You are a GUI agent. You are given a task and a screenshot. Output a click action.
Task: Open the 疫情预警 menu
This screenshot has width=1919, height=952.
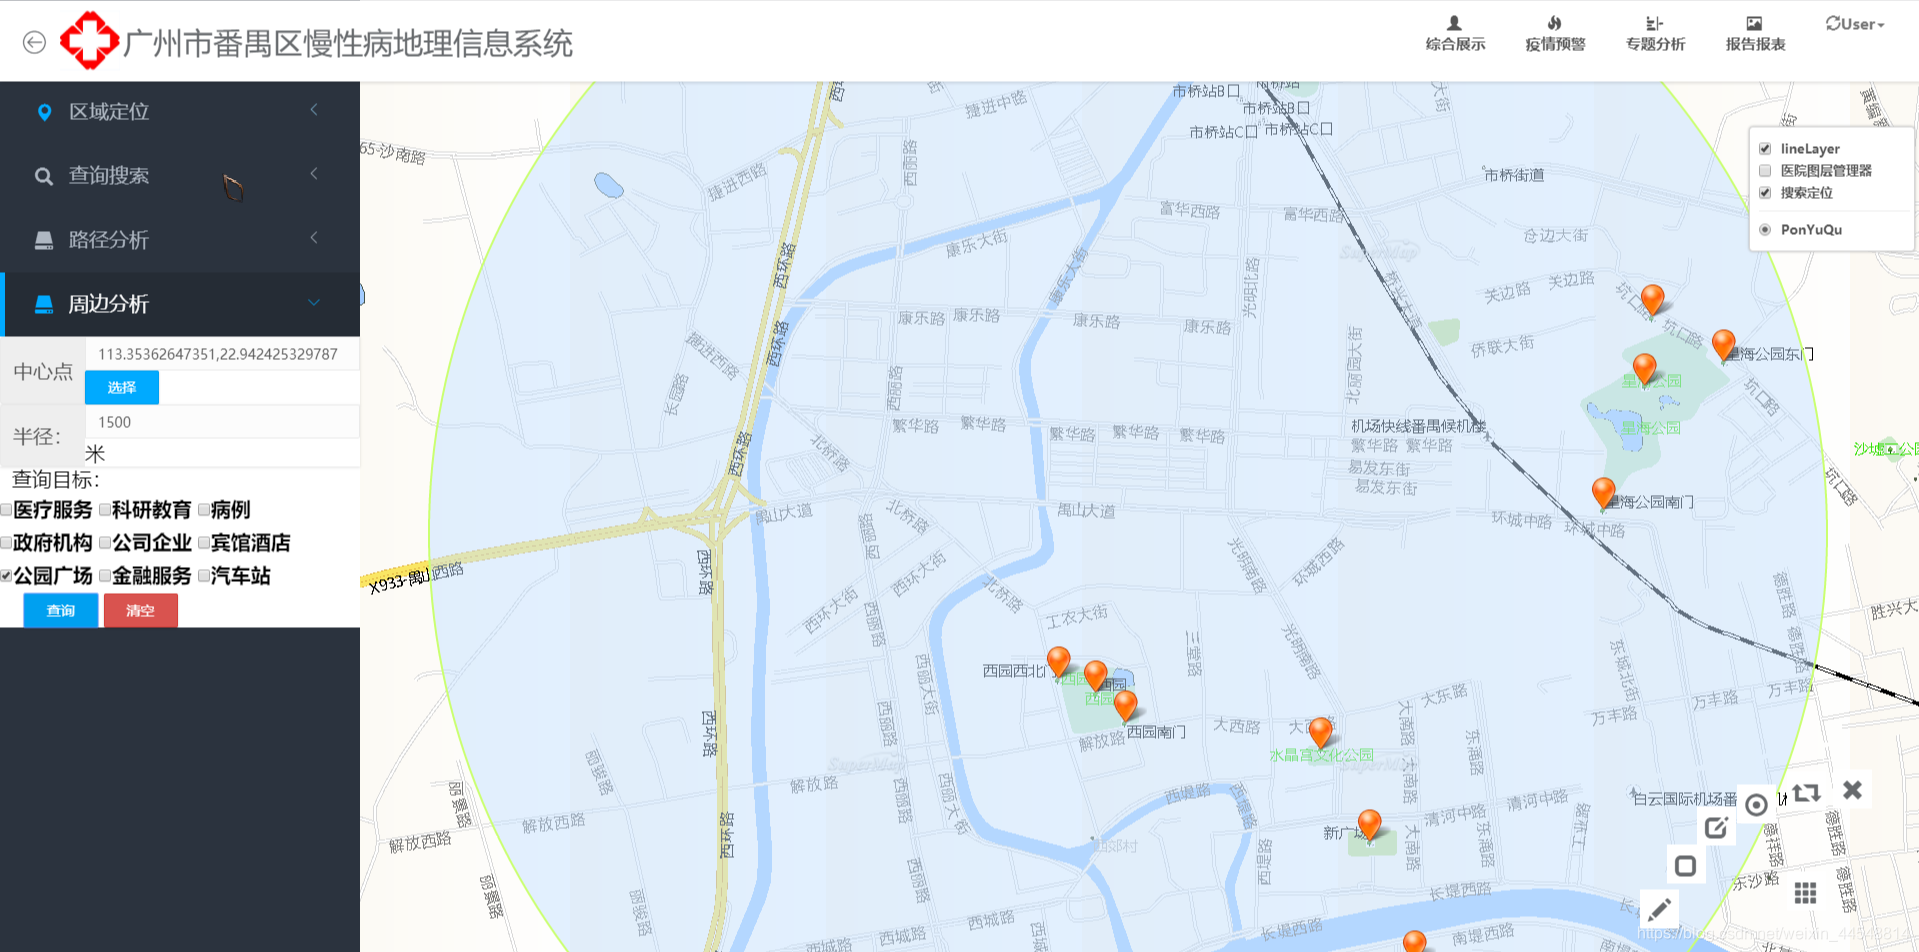pos(1555,33)
